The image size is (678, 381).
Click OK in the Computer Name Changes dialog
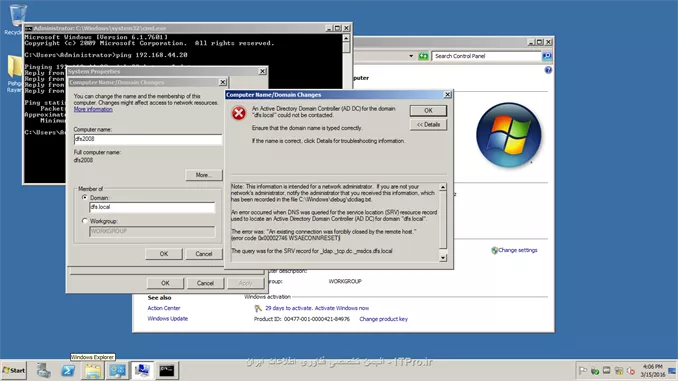(164, 254)
